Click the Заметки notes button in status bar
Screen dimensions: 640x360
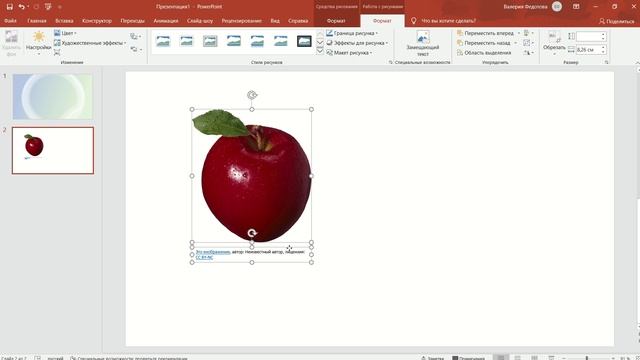(x=433, y=358)
